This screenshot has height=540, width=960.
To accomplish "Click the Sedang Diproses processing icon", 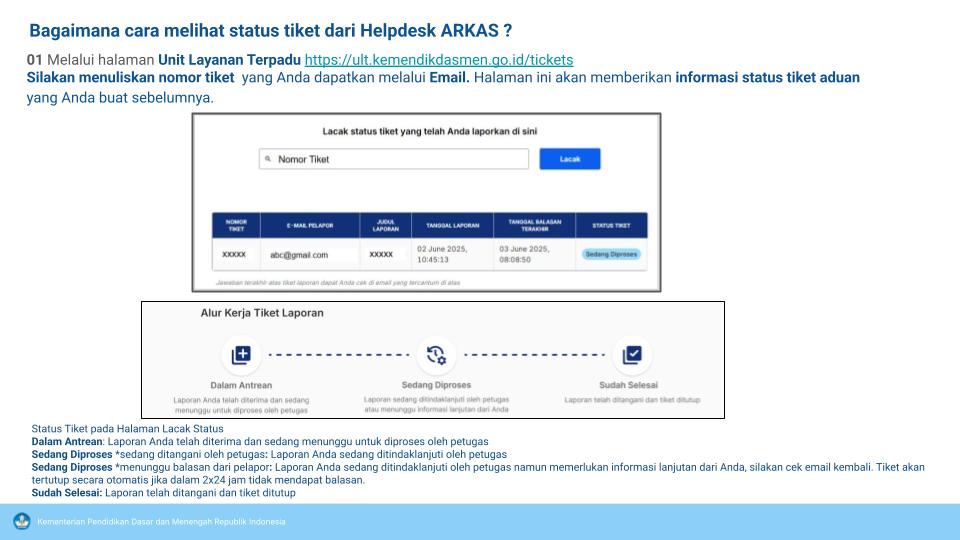I will pyautogui.click(x=436, y=354).
